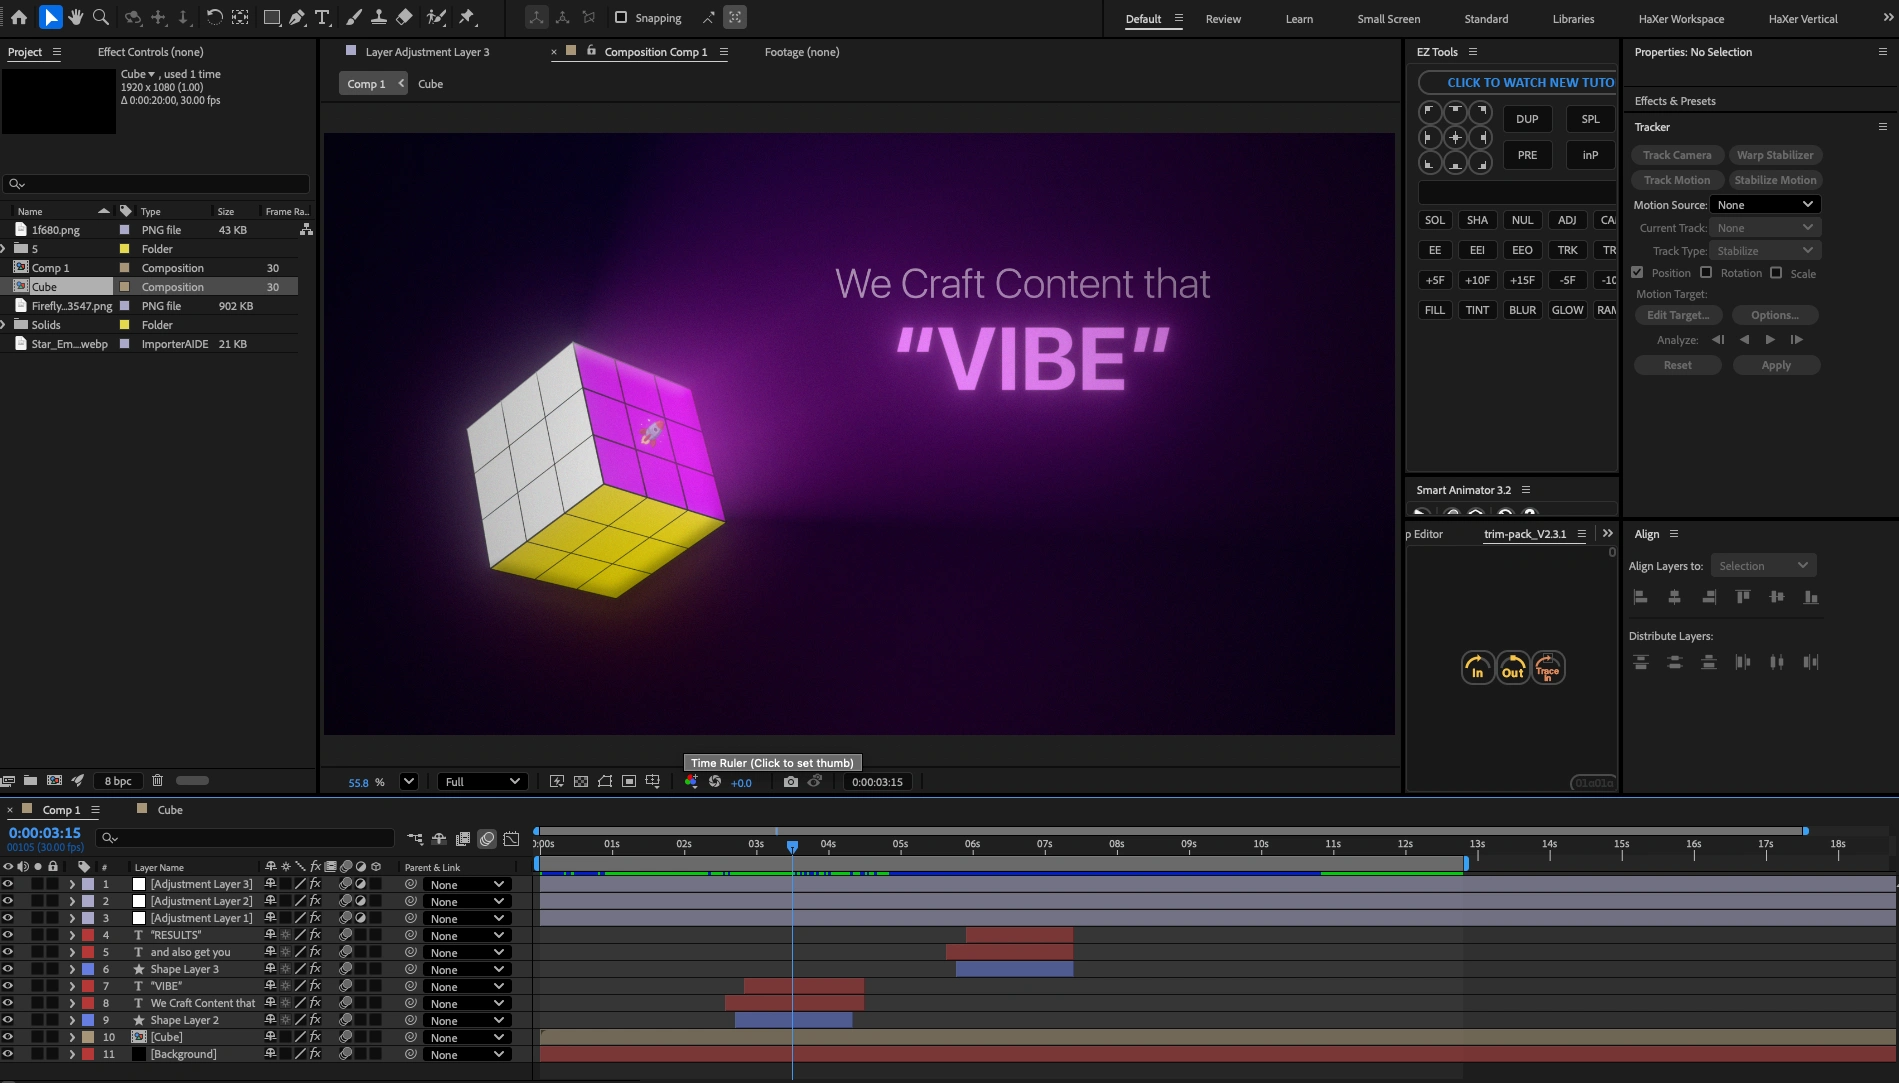This screenshot has width=1899, height=1083.
Task: Click Track Motion in the Tracker panel
Action: click(x=1676, y=180)
